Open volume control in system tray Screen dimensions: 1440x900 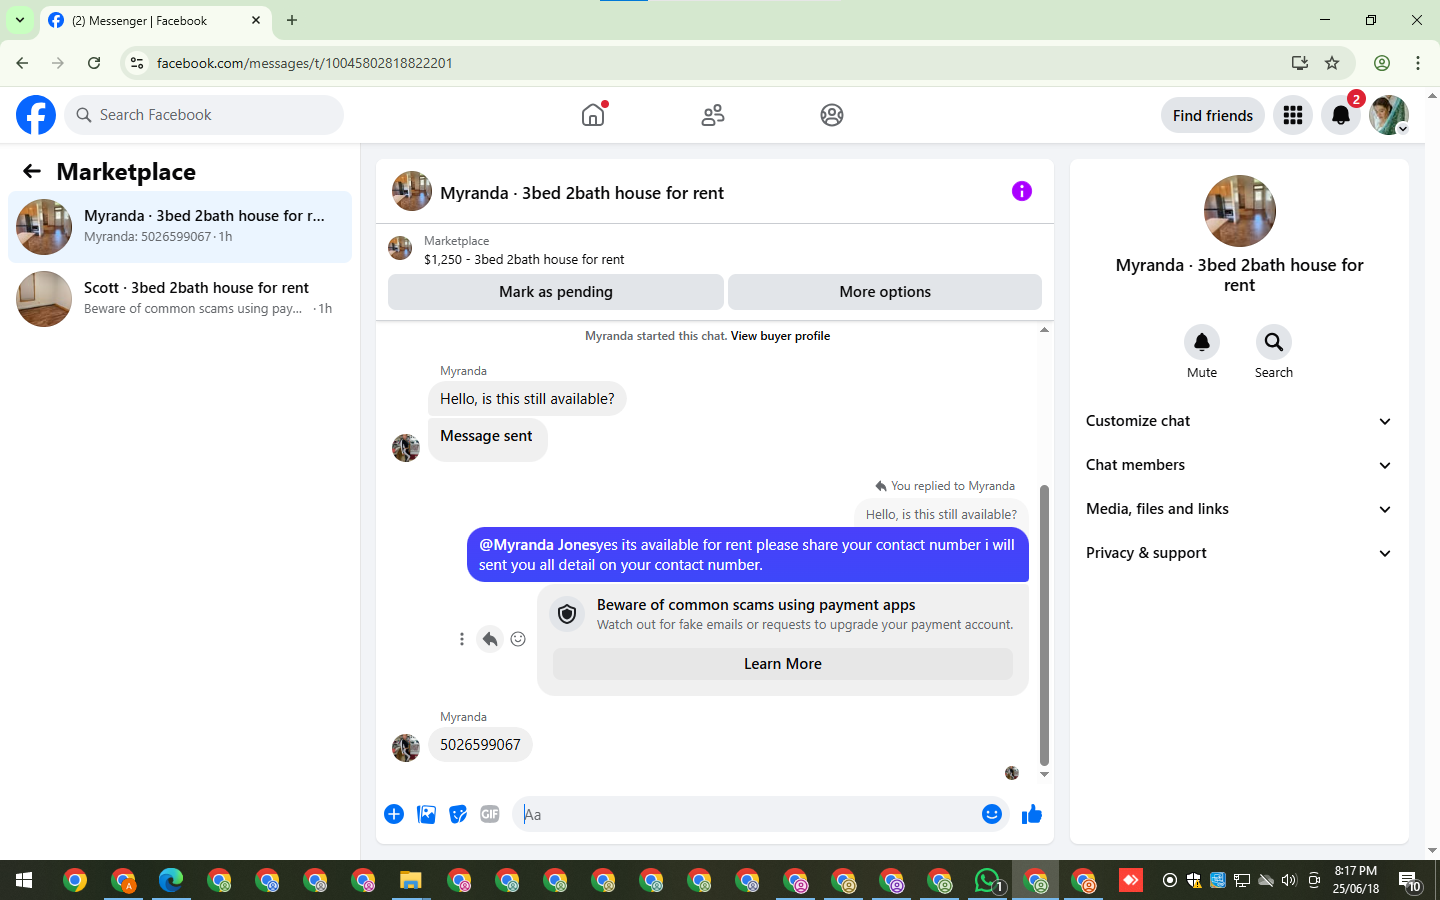click(x=1289, y=881)
